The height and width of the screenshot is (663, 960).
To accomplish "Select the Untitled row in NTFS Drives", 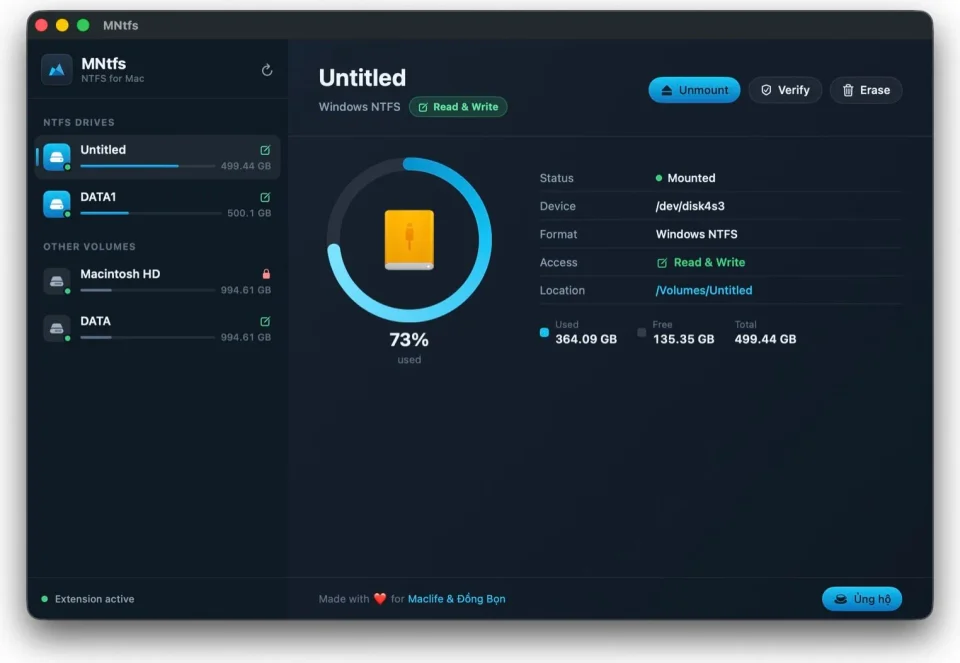I will (157, 157).
